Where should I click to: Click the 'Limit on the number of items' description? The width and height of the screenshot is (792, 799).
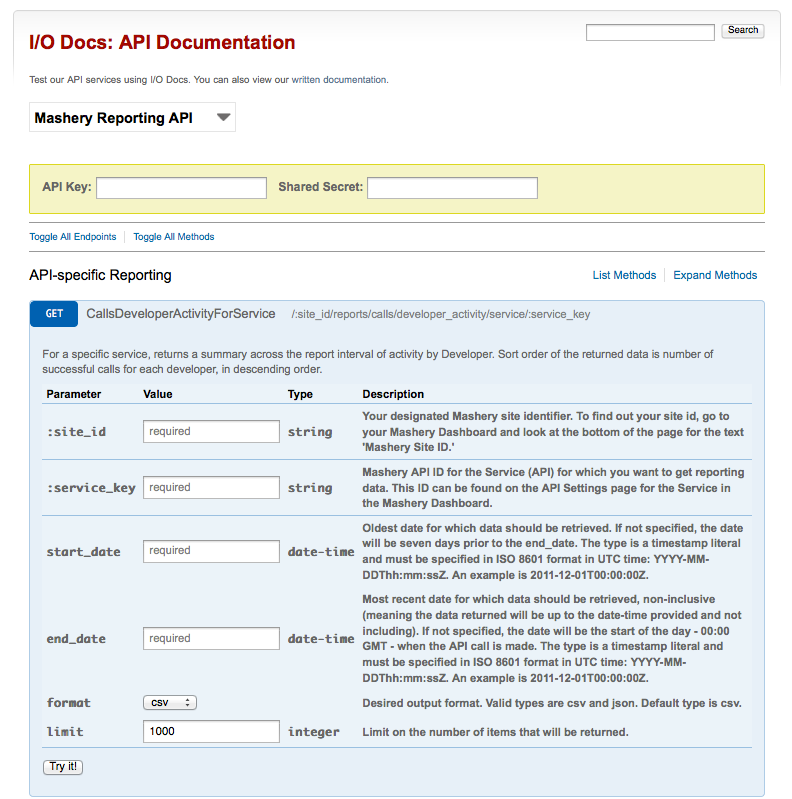pos(495,732)
